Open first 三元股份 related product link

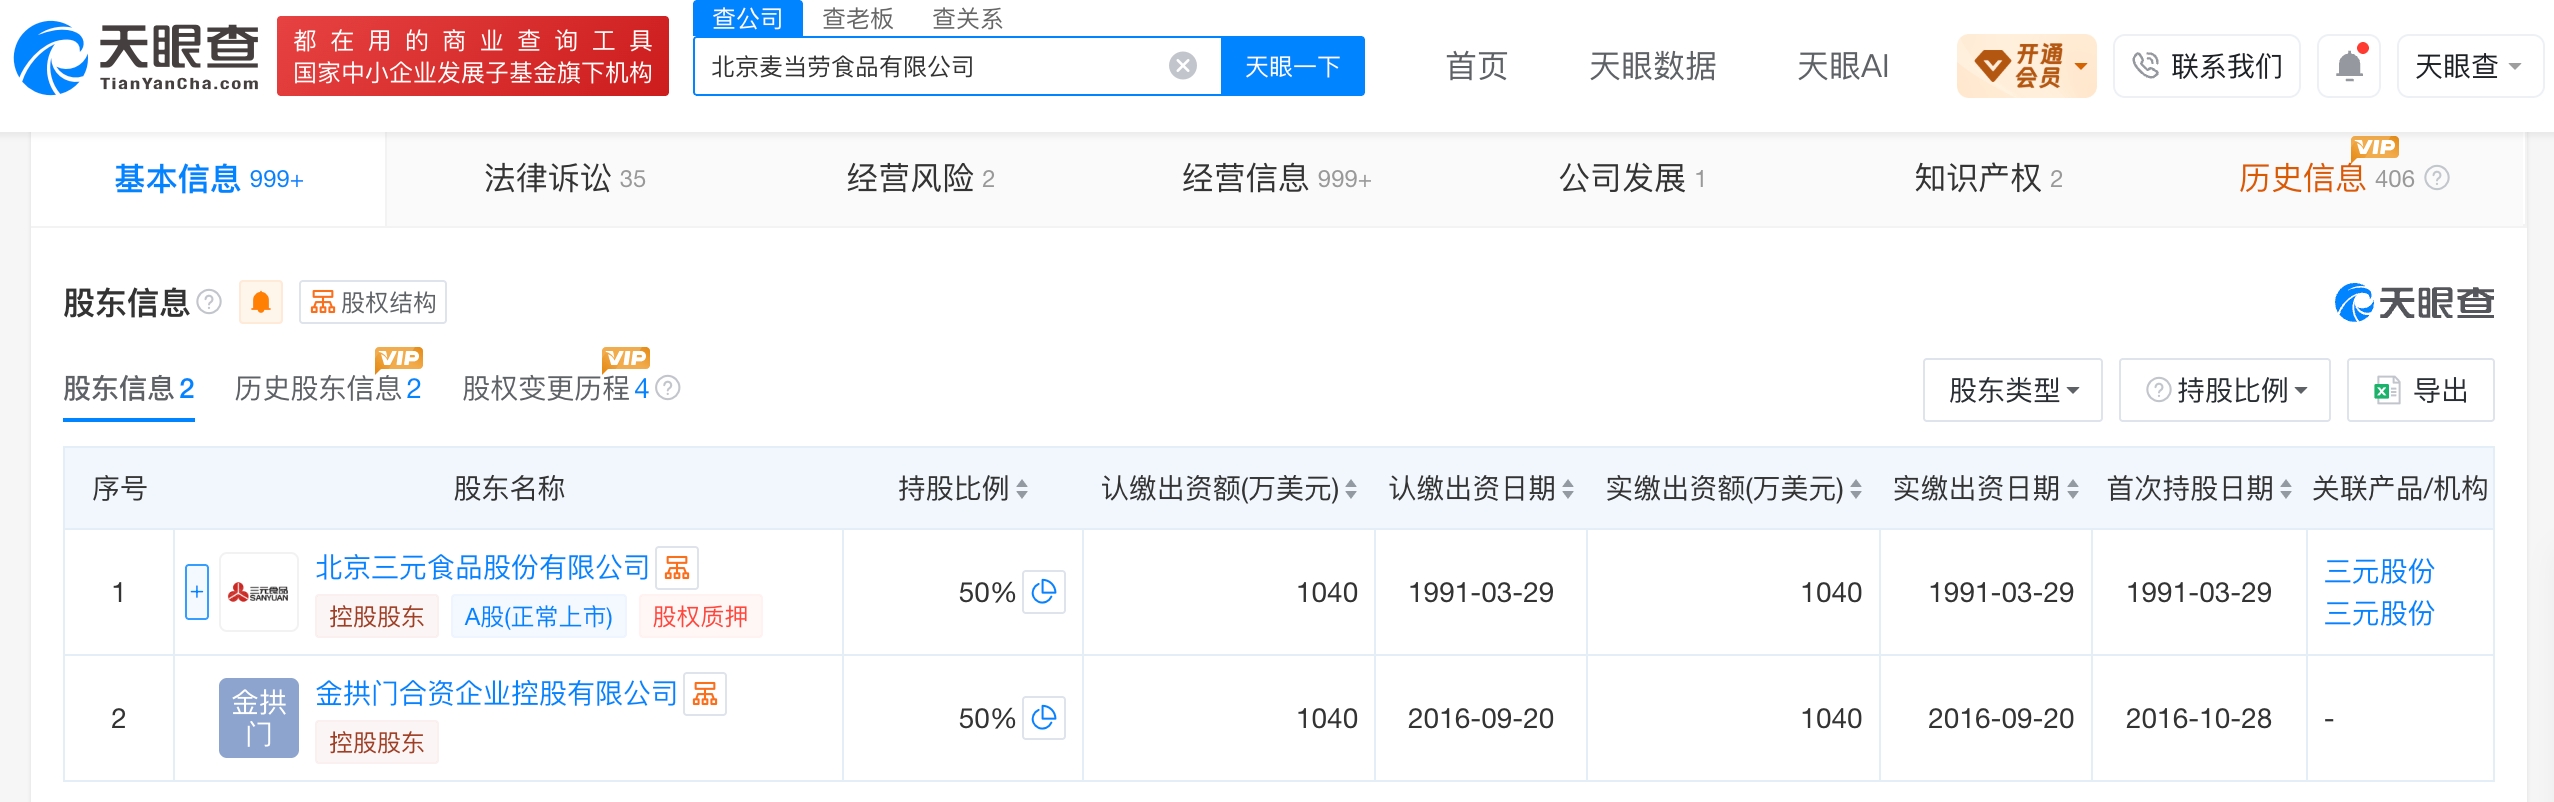(x=2379, y=572)
